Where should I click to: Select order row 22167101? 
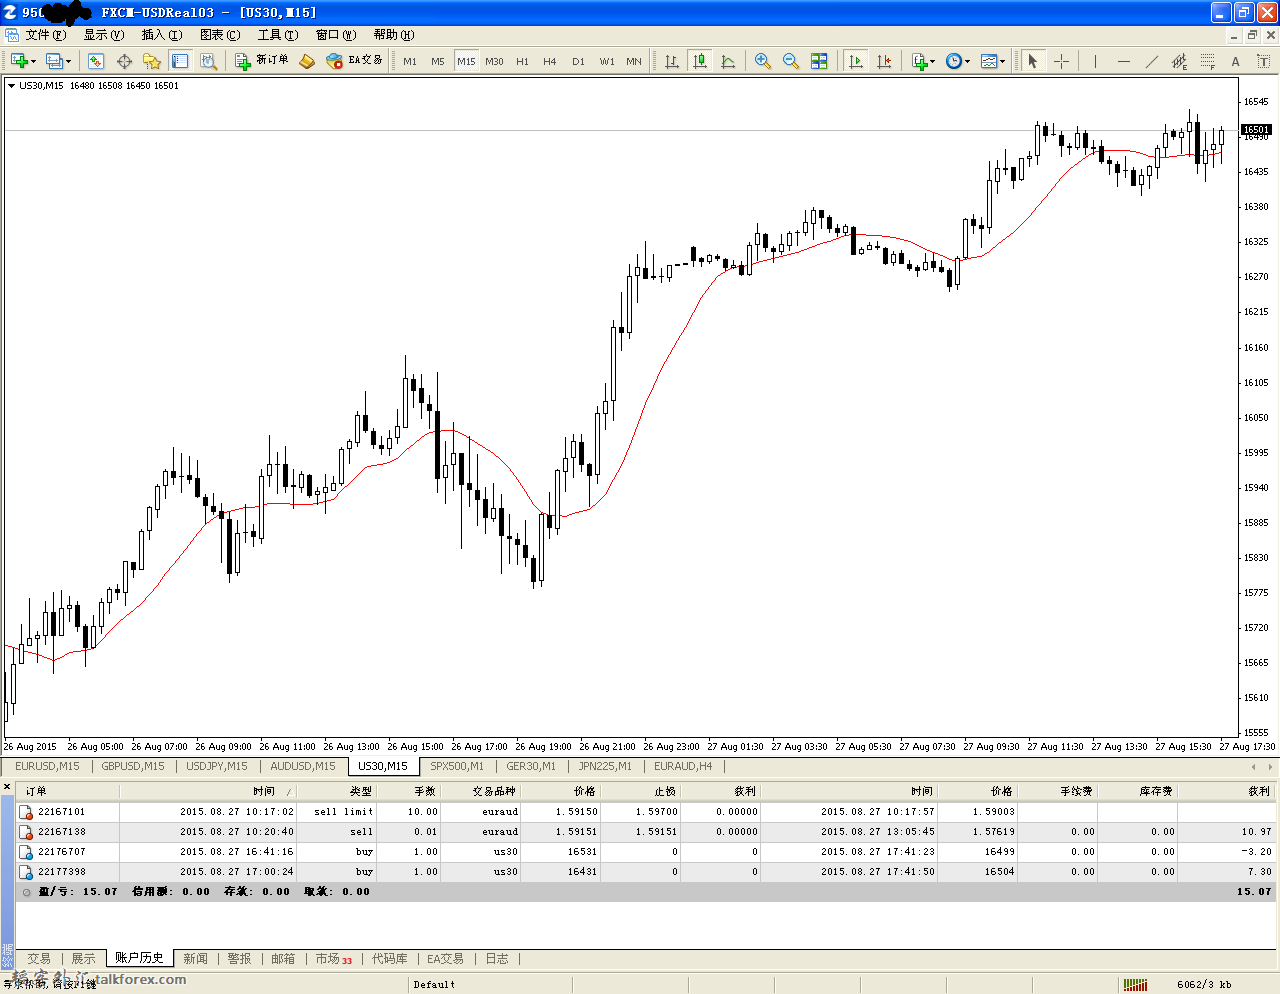646,812
